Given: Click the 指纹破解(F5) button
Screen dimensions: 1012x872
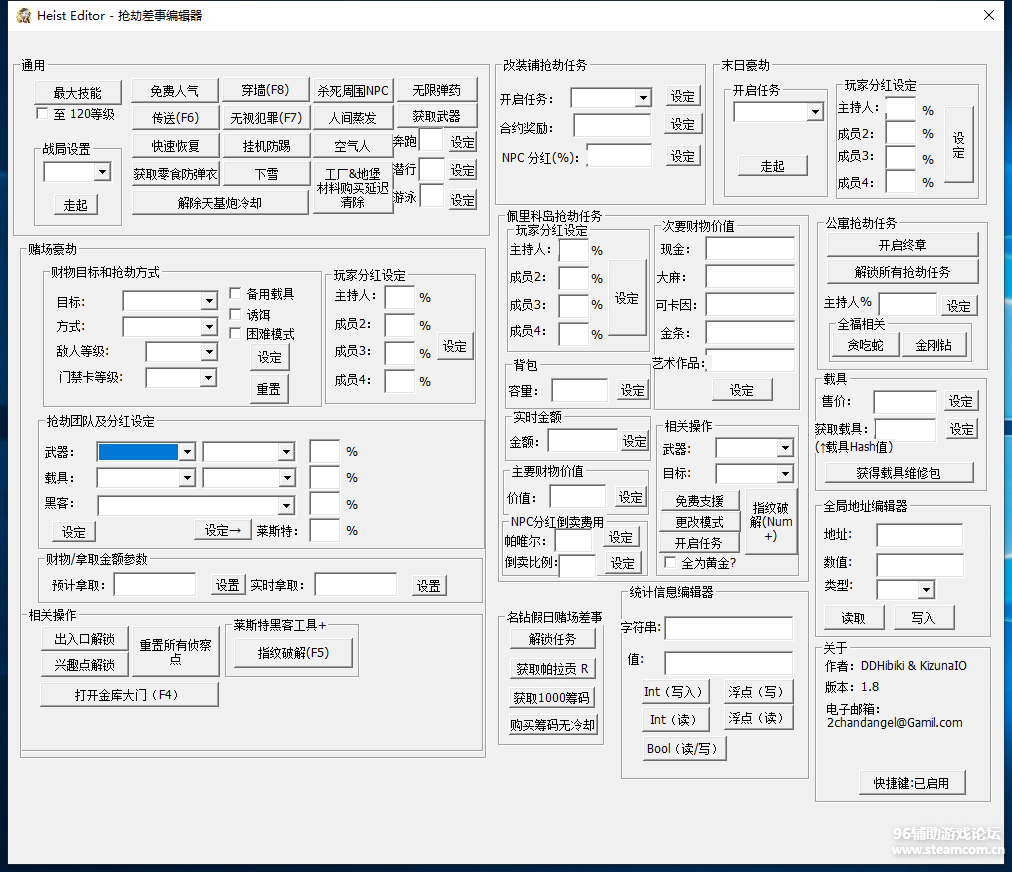Looking at the screenshot, I should [x=292, y=653].
